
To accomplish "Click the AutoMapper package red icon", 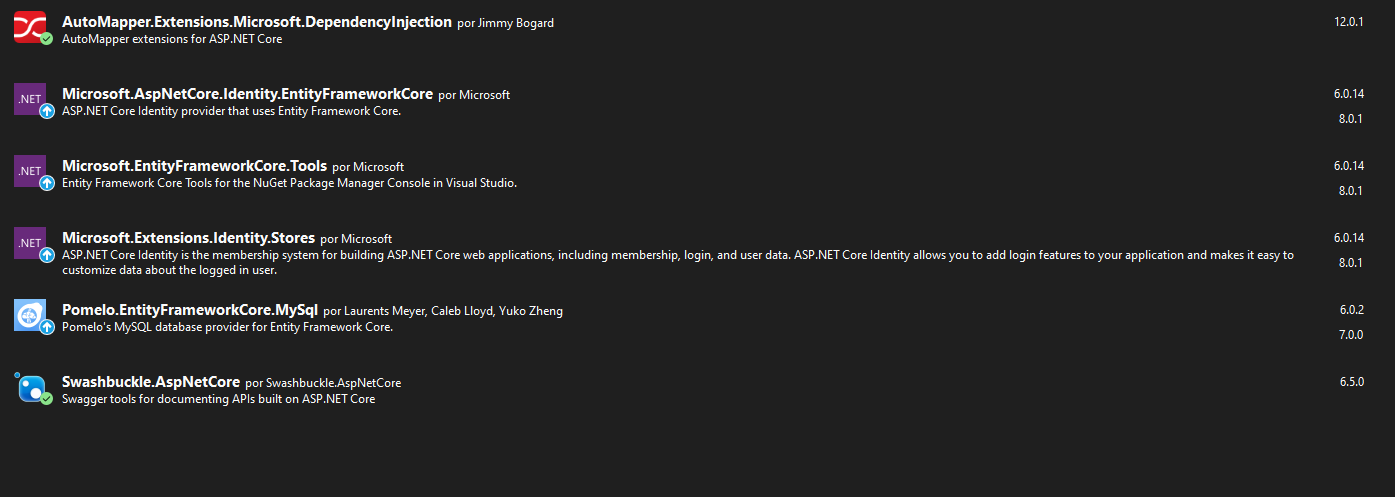I will (x=29, y=26).
